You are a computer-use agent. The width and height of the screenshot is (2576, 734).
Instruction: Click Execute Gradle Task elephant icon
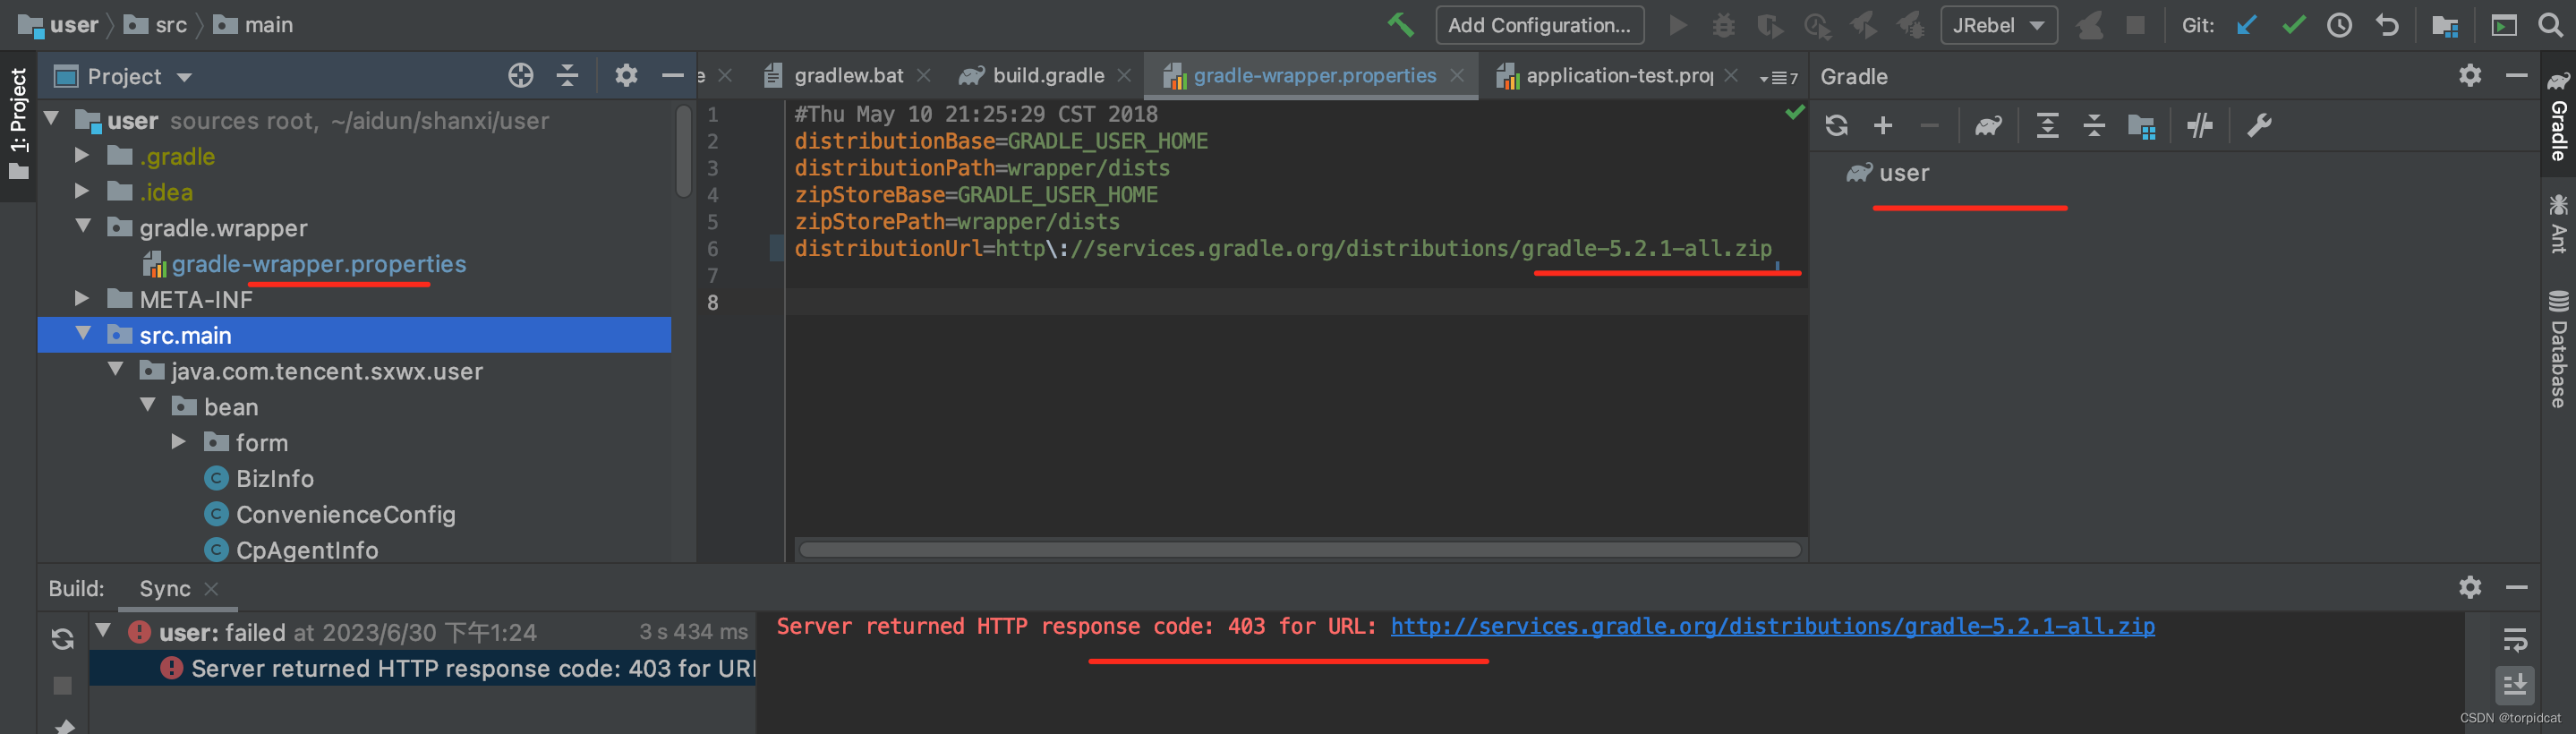point(1988,125)
